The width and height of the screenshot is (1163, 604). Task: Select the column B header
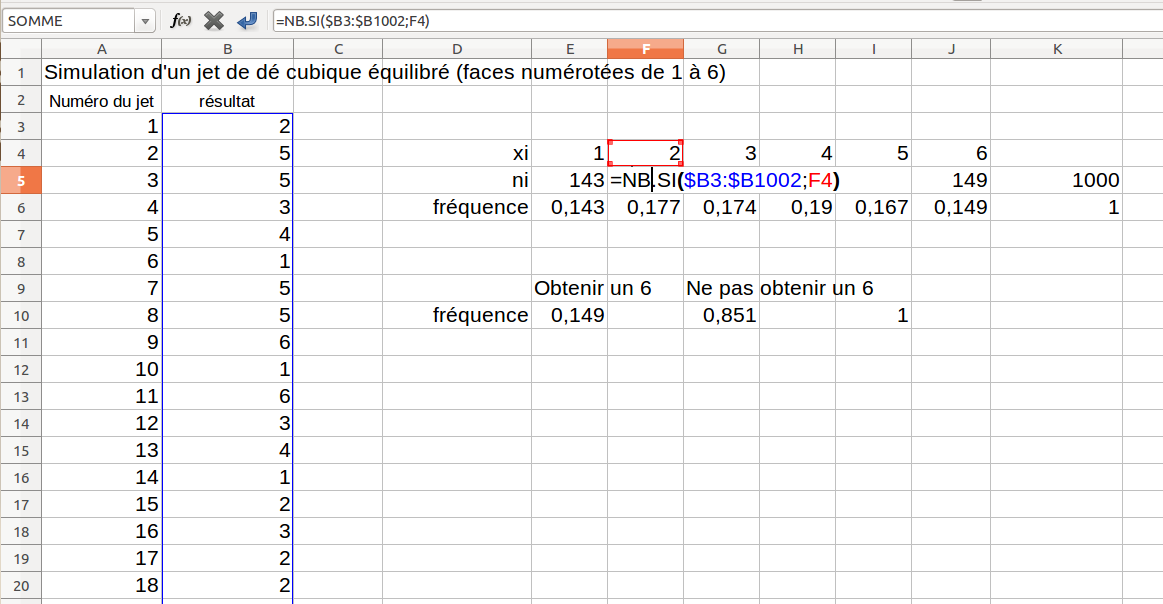(227, 49)
